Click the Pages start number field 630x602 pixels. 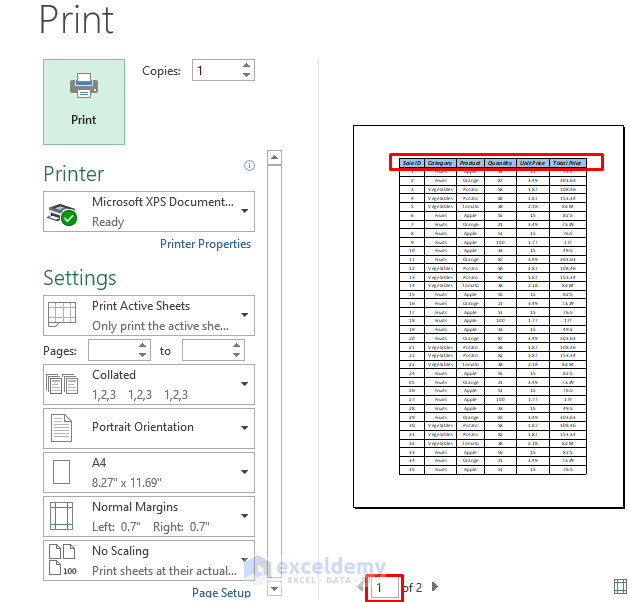(113, 350)
